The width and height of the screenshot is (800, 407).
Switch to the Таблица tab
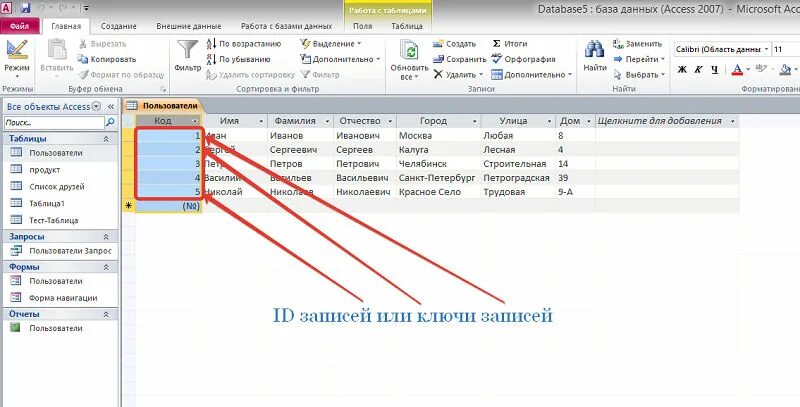[407, 26]
